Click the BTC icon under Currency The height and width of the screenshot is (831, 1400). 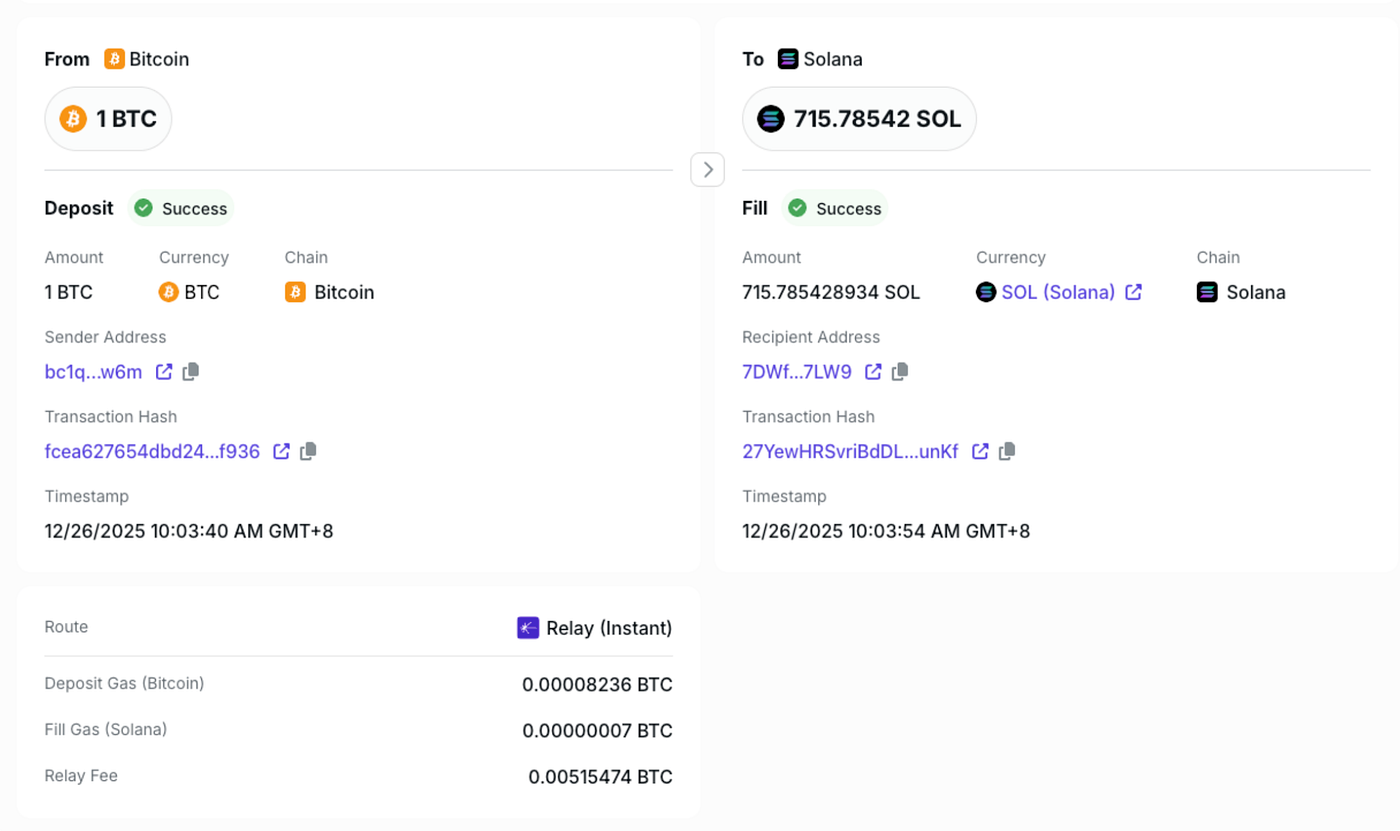(169, 292)
